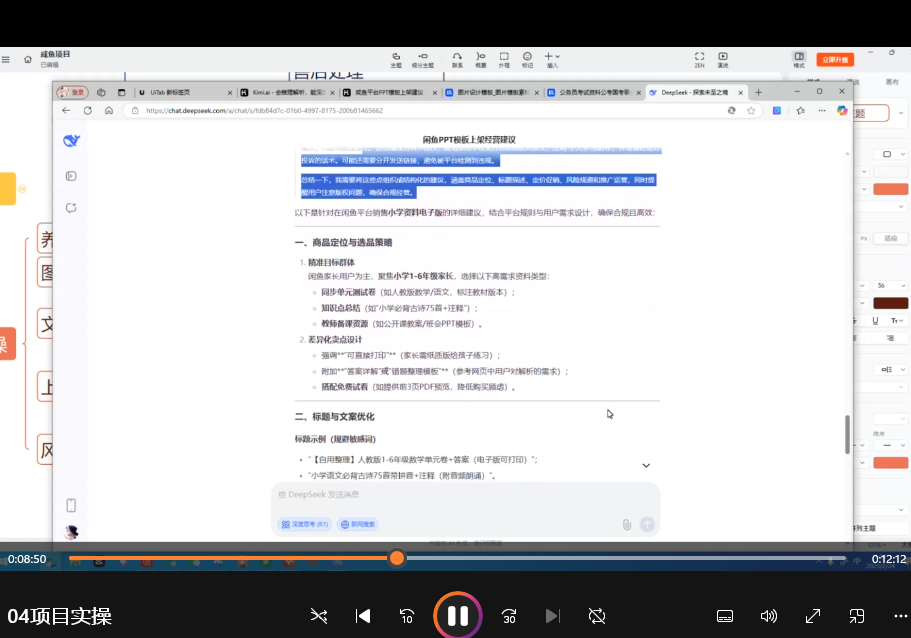The height and width of the screenshot is (638, 911).
Task: Adjust the volume speaker icon
Action: tap(769, 616)
